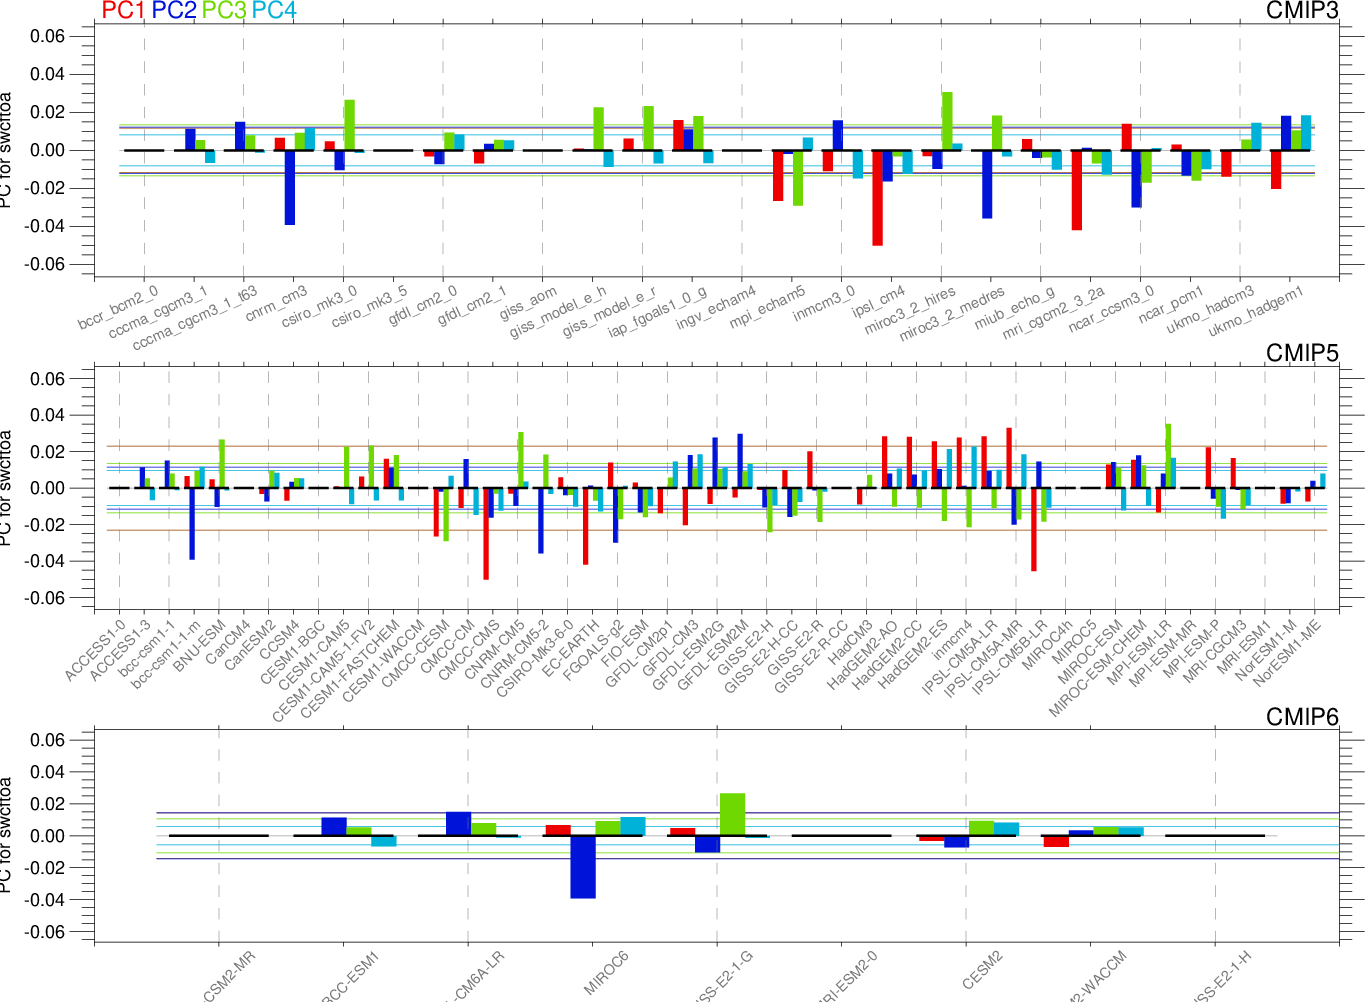The width and height of the screenshot is (1365, 1002).
Task: Select the tall green bar above MPI-ESM-LR
Action: [1167, 440]
